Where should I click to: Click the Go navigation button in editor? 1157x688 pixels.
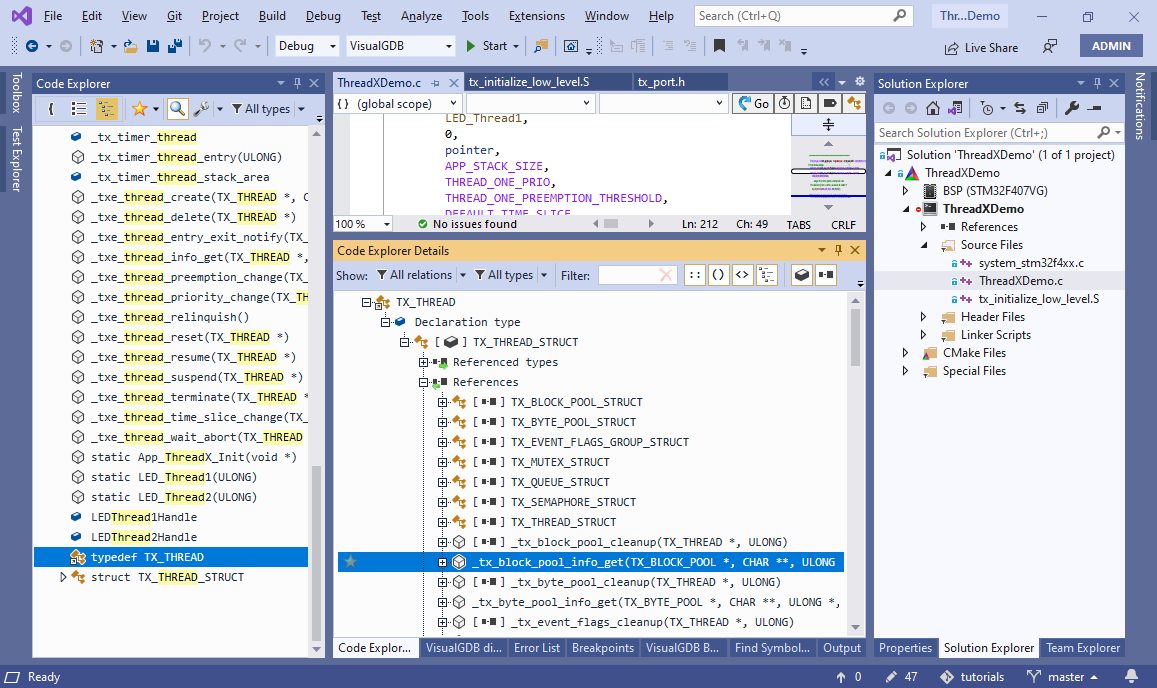(x=752, y=103)
